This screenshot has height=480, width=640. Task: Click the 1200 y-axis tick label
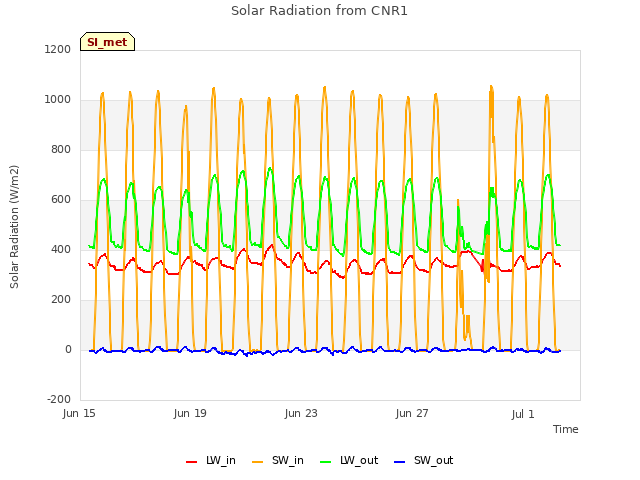point(58,49)
